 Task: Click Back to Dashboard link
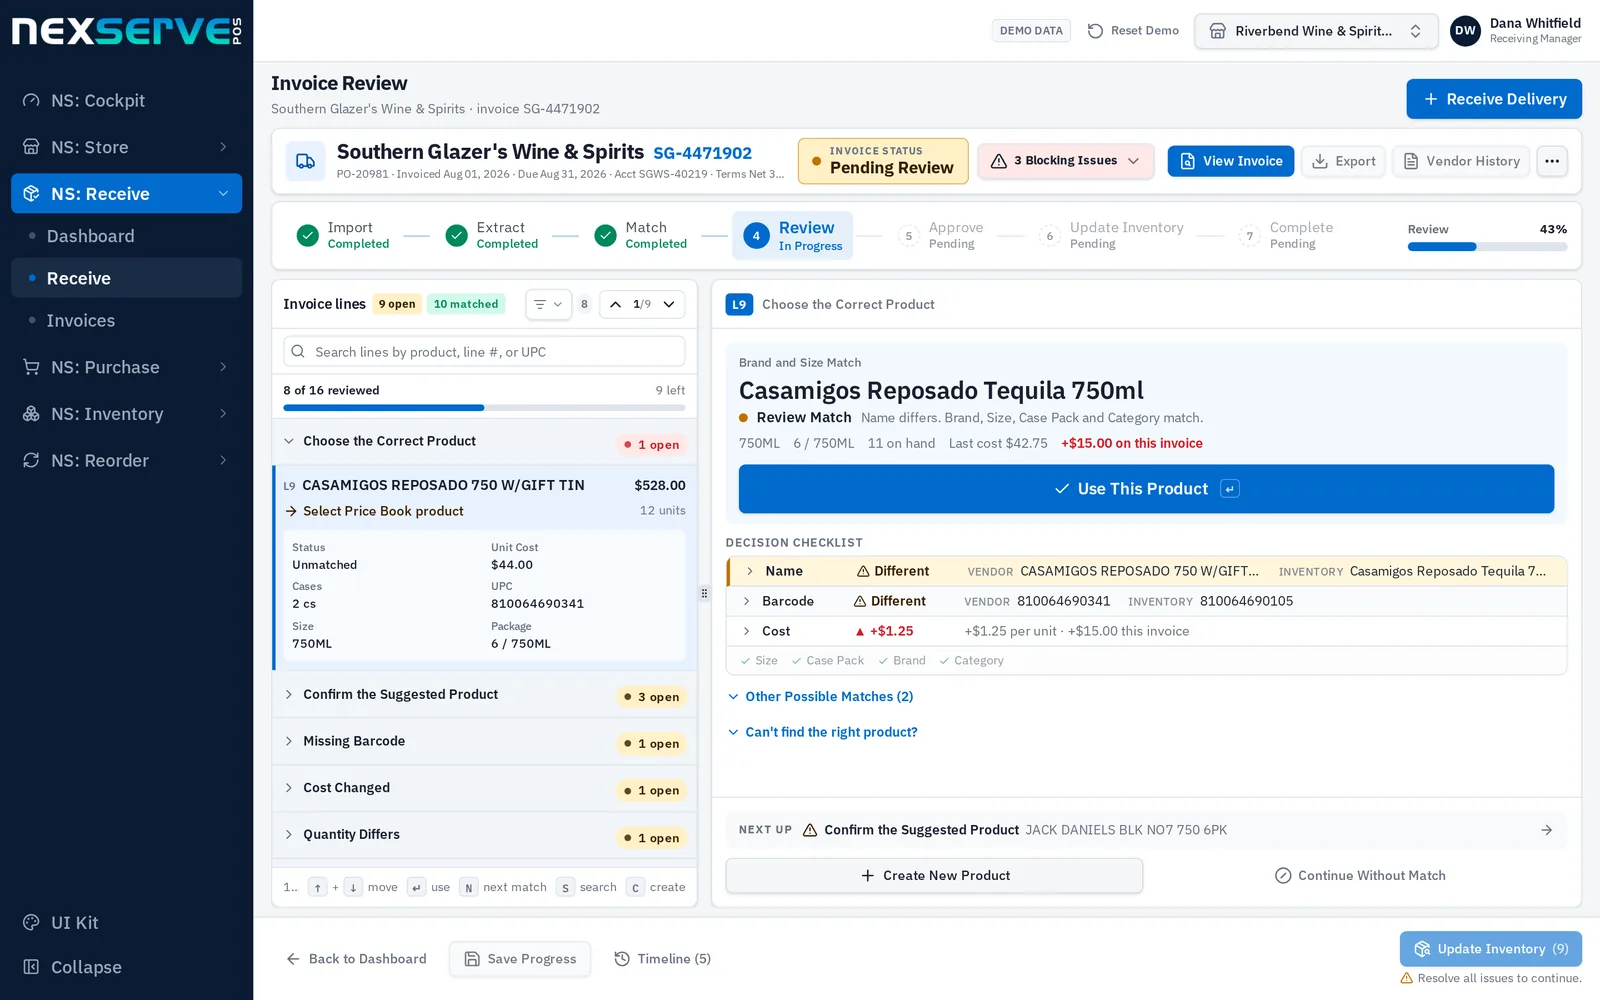click(x=357, y=959)
